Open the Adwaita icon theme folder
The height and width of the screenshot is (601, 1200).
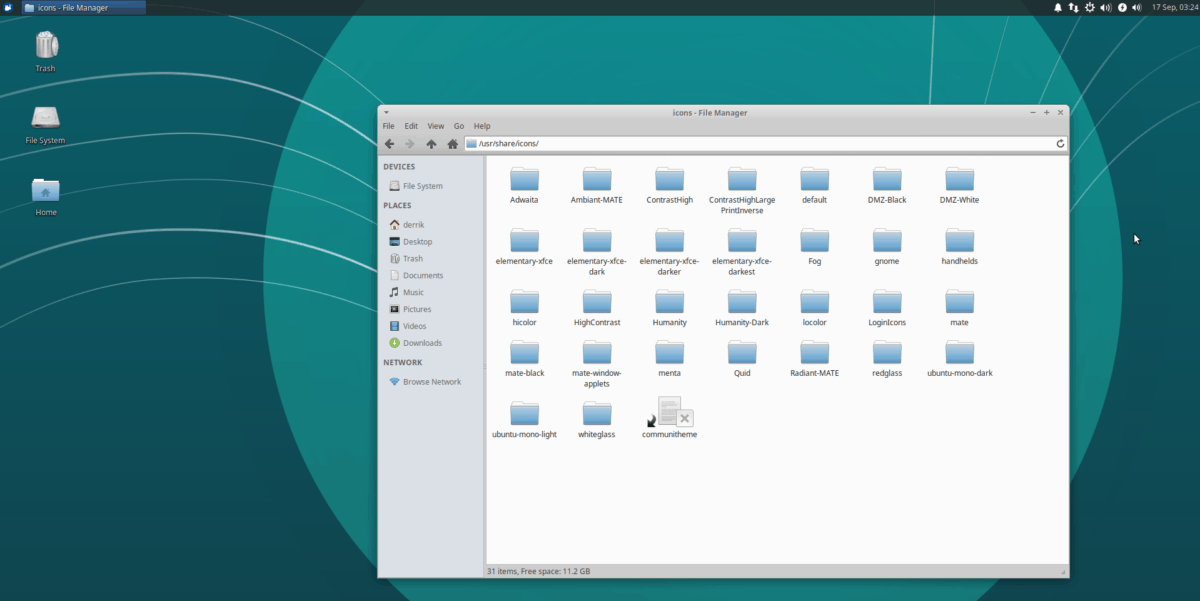coord(524,180)
